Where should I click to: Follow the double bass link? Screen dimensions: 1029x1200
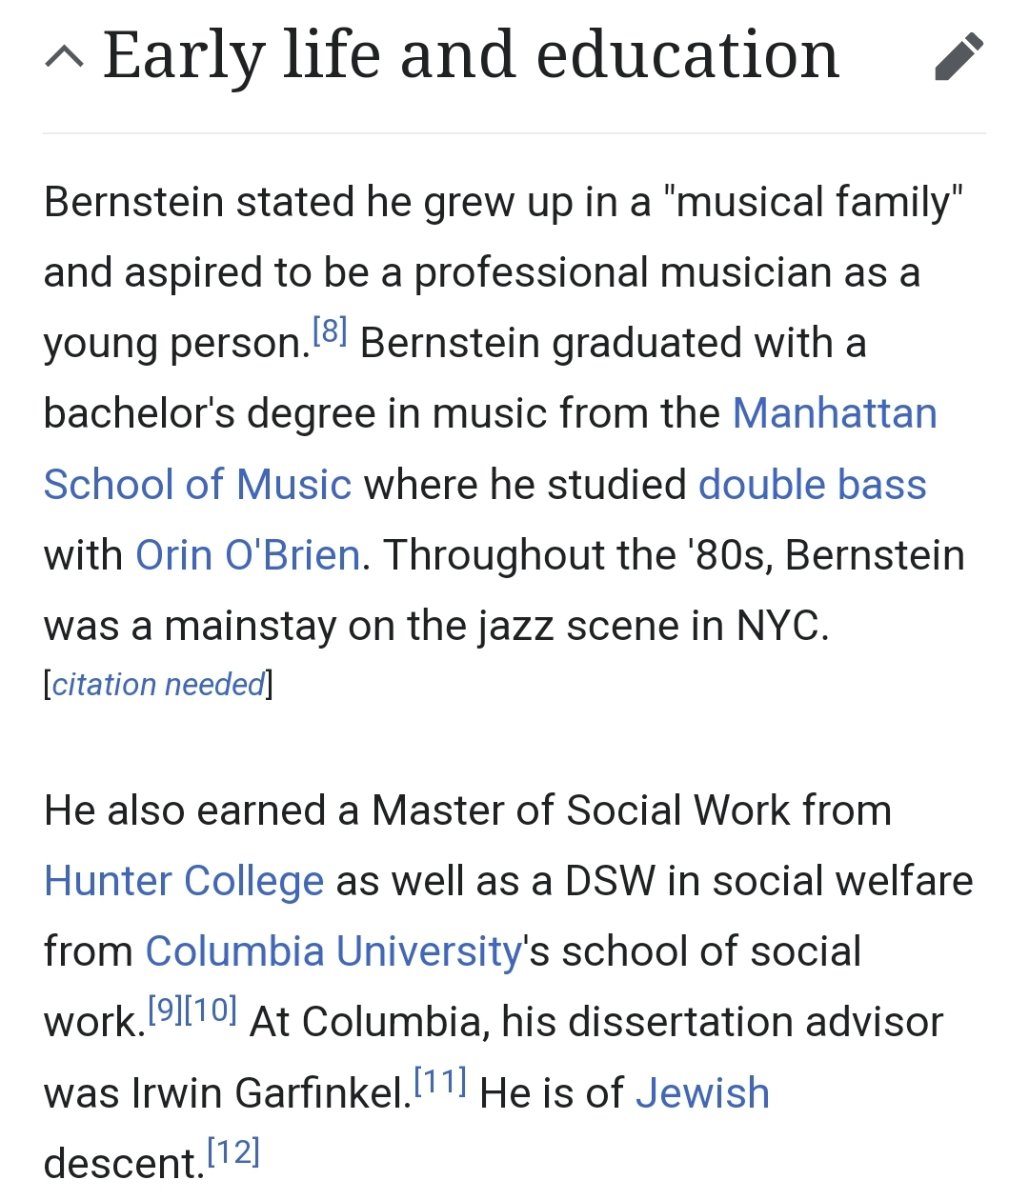812,484
